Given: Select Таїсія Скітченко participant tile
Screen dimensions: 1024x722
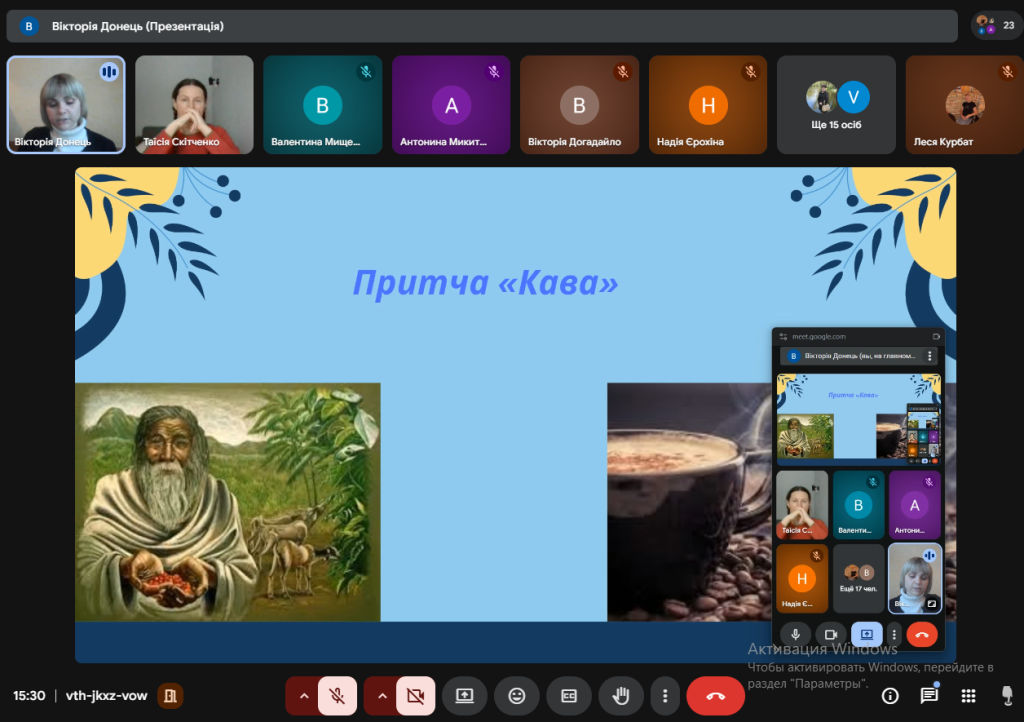Looking at the screenshot, I should point(194,104).
